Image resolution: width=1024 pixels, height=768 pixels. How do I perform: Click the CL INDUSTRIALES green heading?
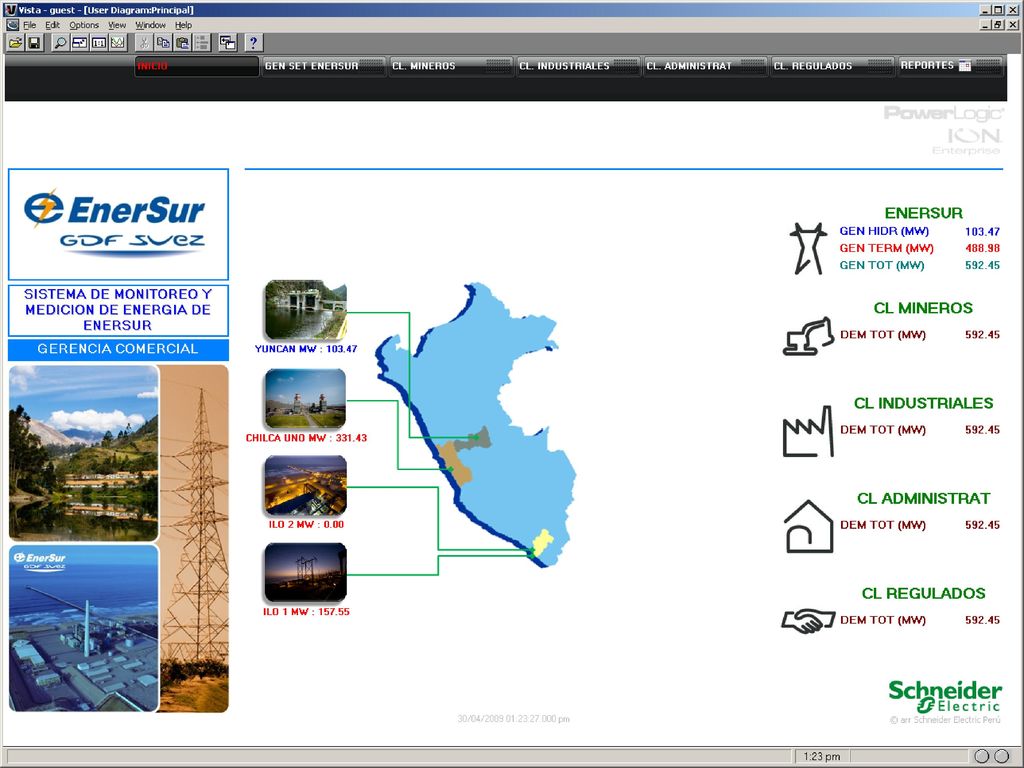tap(923, 404)
